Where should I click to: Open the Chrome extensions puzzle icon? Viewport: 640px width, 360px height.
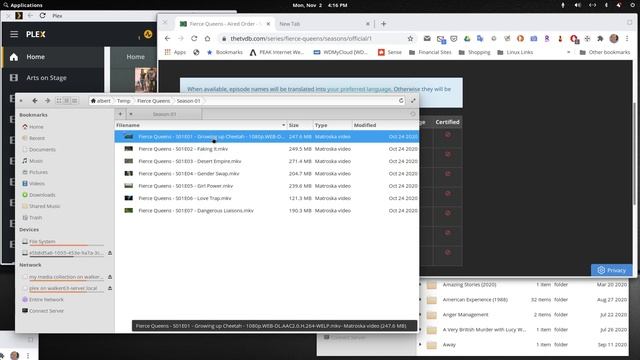coord(600,38)
